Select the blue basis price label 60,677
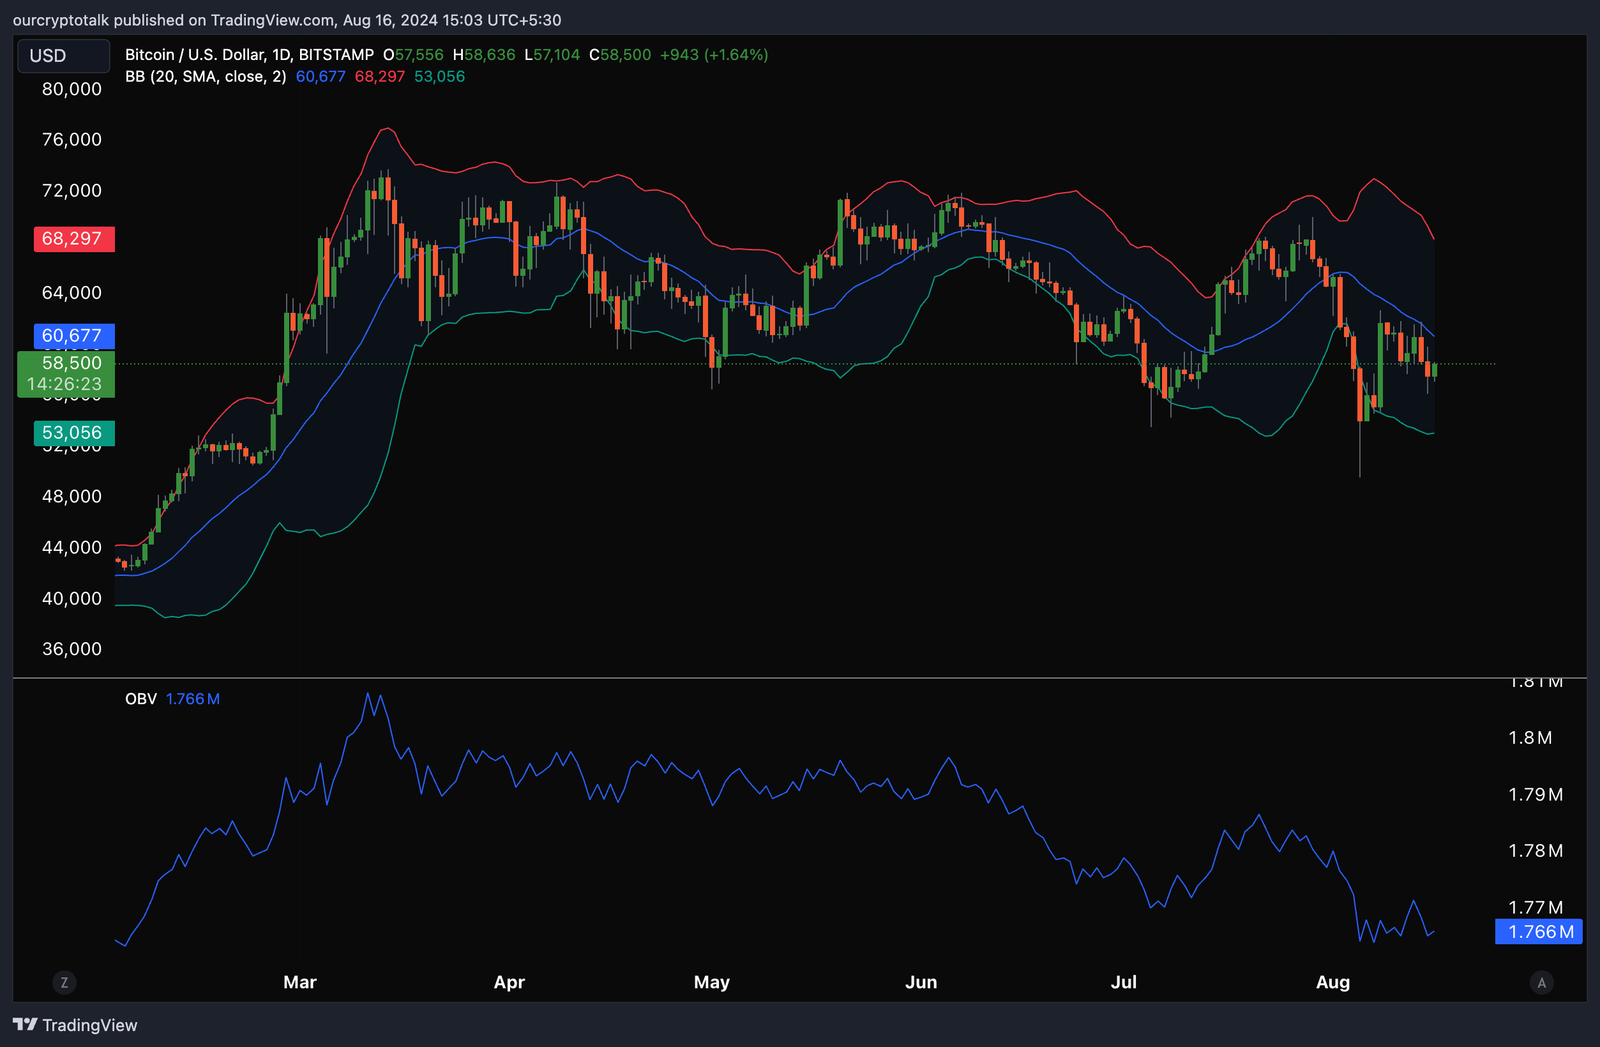The height and width of the screenshot is (1047, 1600). [73, 336]
